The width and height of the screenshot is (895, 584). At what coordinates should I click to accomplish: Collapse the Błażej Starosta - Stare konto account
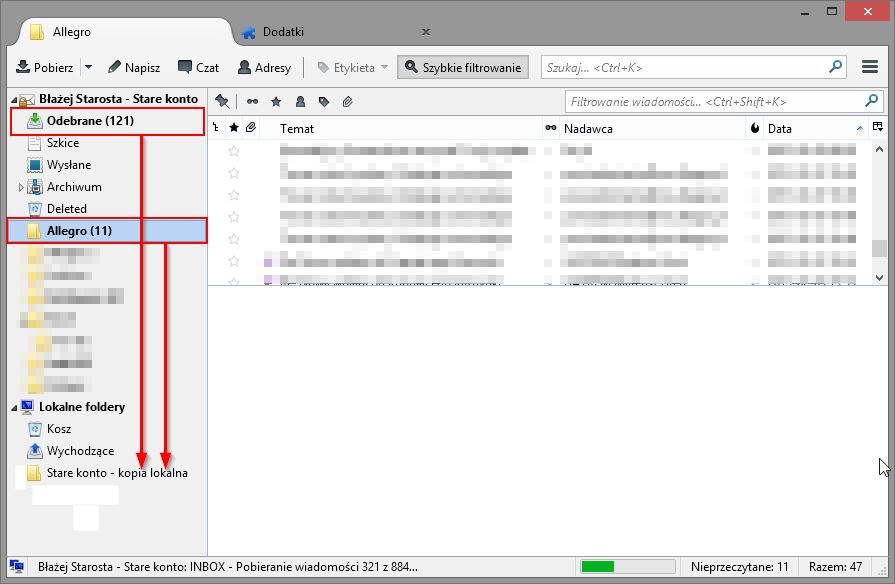[14, 99]
